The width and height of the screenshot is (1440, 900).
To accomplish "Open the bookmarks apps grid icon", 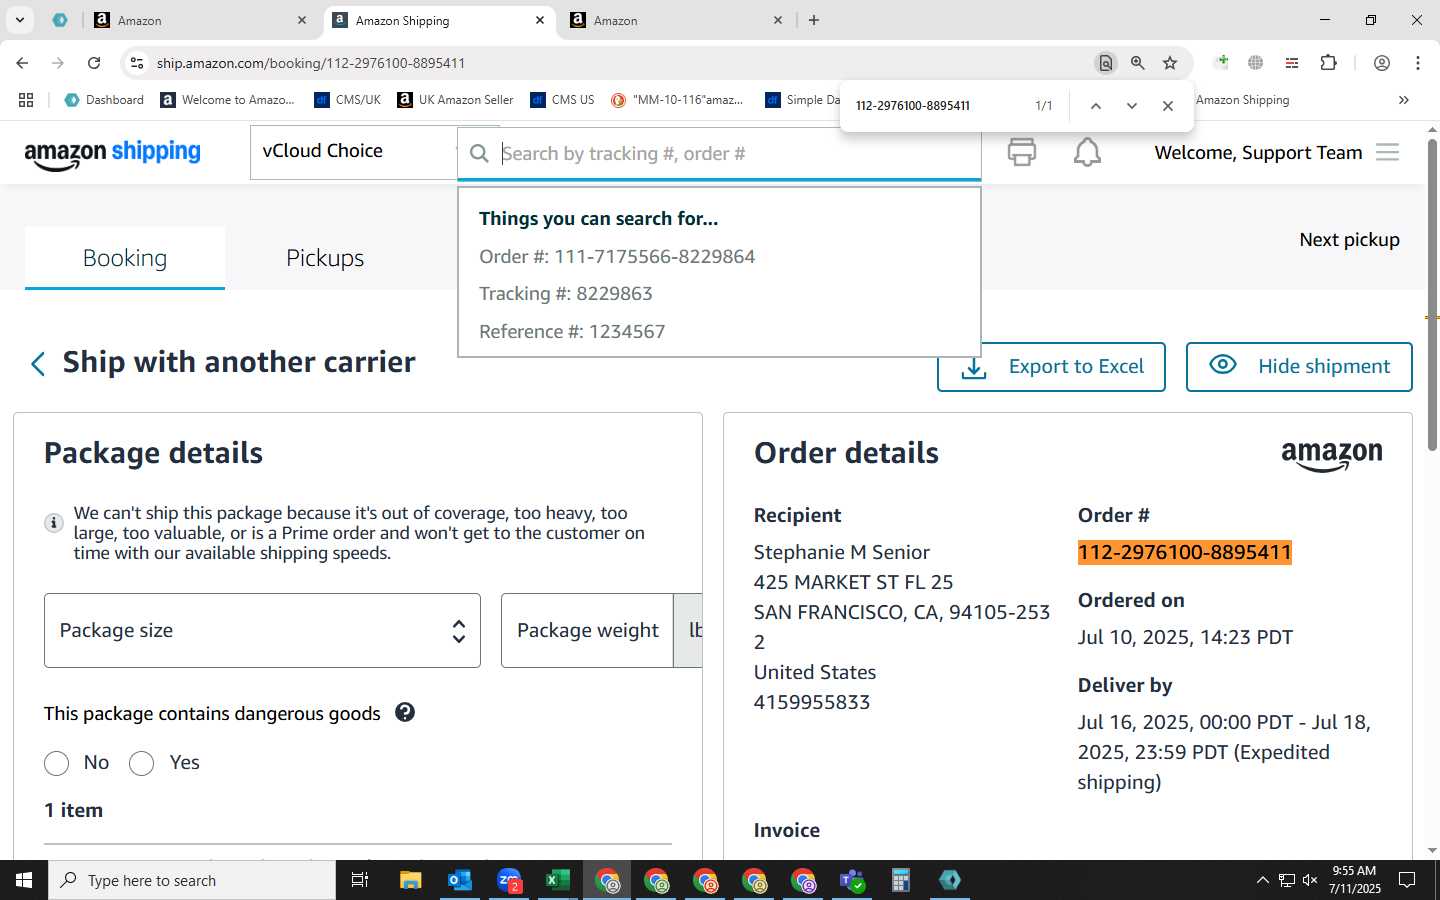I will point(26,100).
